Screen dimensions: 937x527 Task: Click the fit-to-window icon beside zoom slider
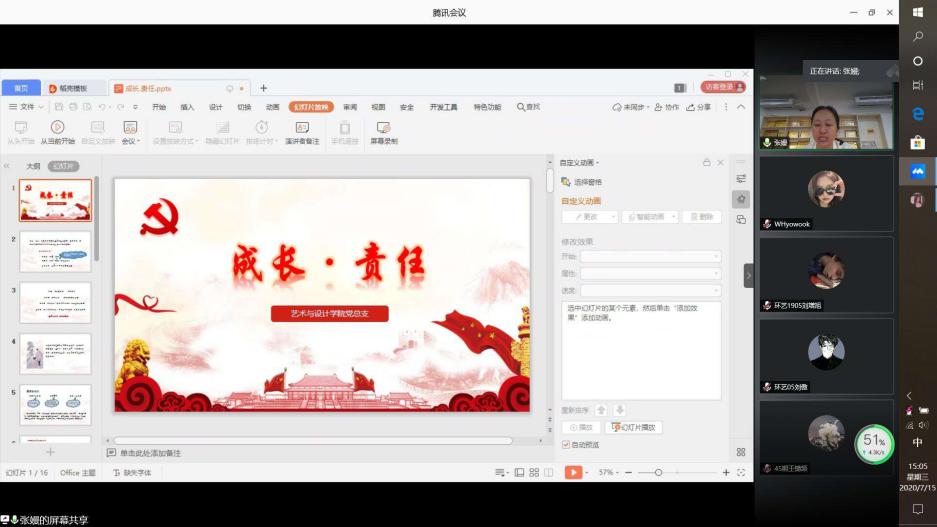741,472
